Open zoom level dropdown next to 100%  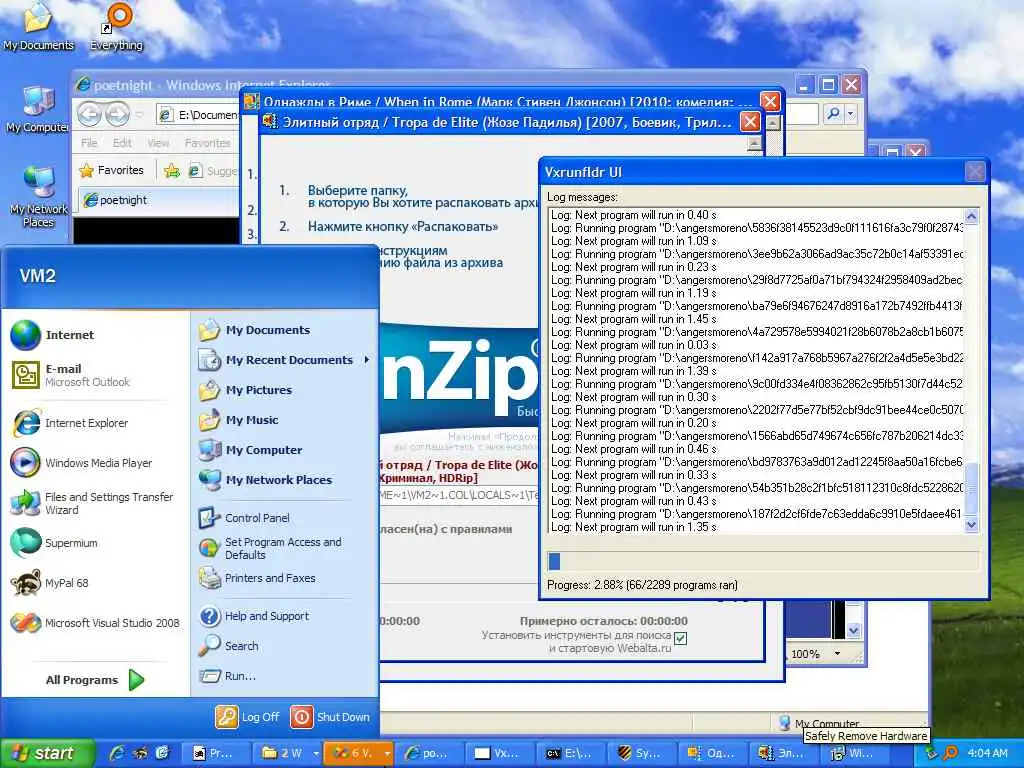point(837,654)
